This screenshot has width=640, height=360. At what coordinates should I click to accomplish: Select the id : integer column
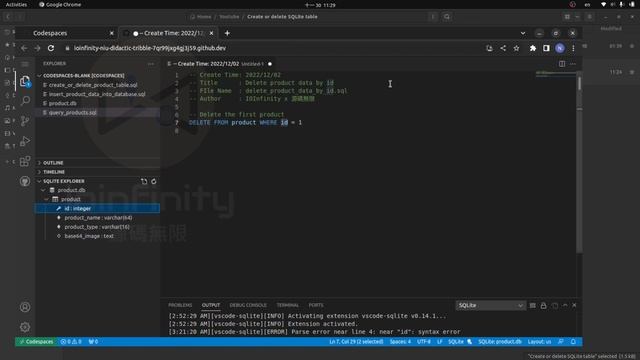[97, 209]
